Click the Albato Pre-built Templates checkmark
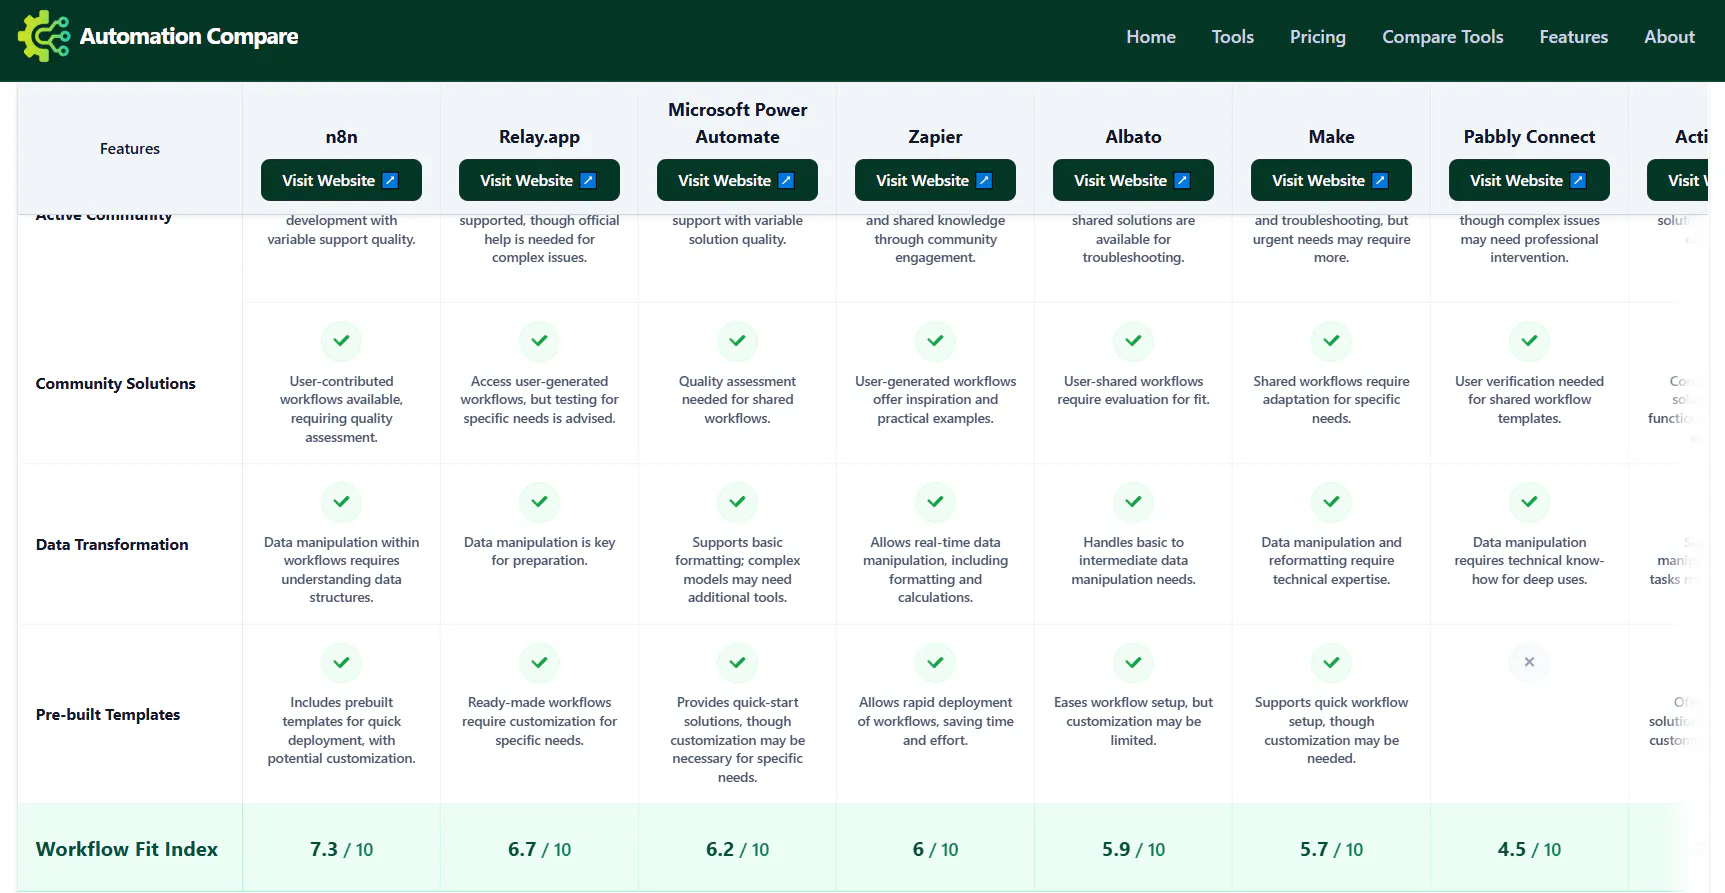Image resolution: width=1725 pixels, height=893 pixels. click(1133, 662)
